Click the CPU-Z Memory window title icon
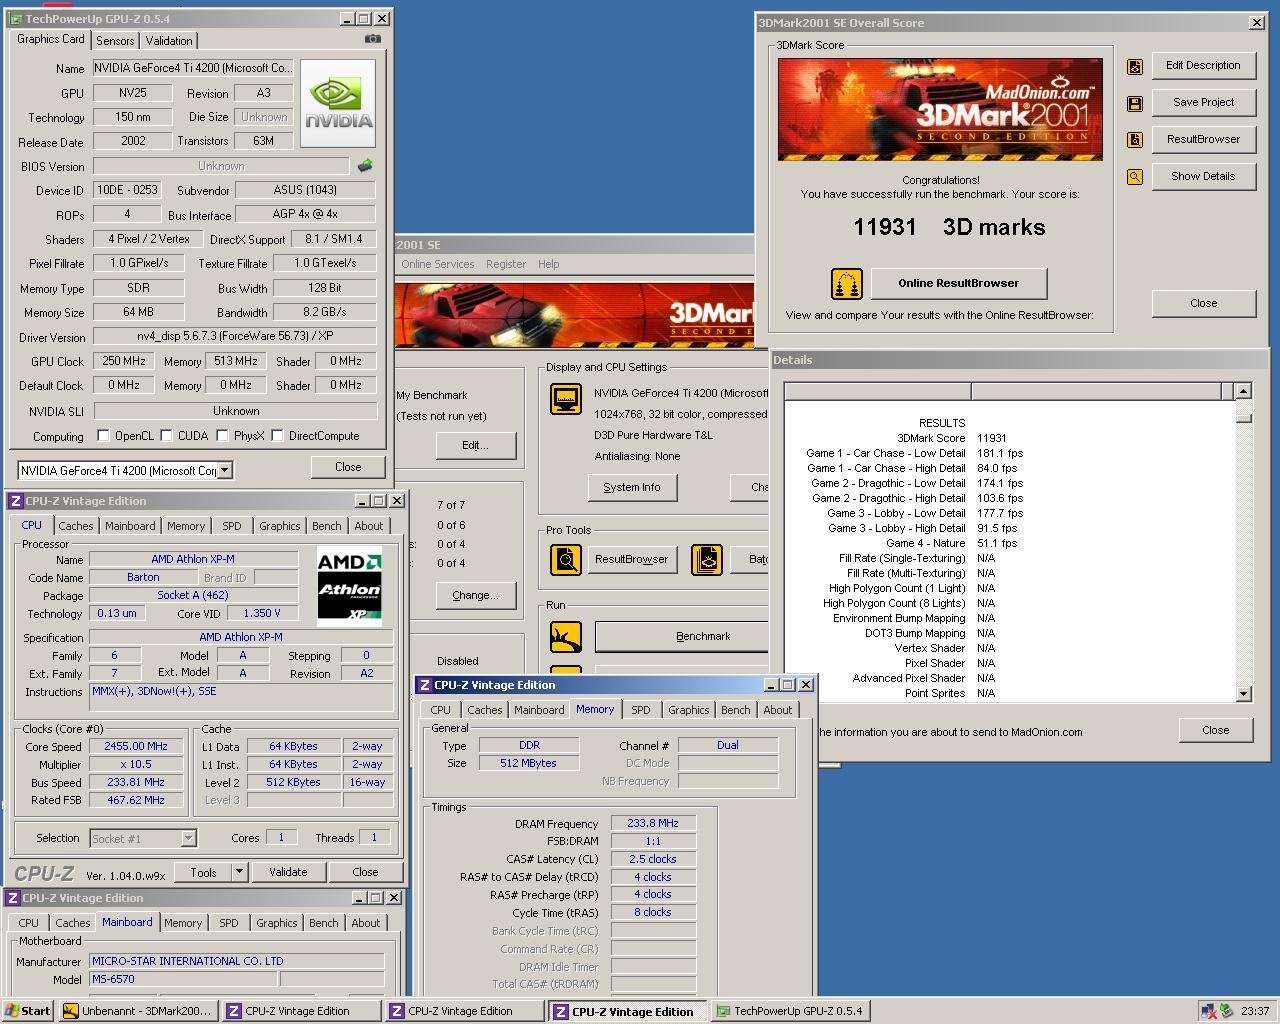This screenshot has width=1280, height=1024. pyautogui.click(x=424, y=685)
